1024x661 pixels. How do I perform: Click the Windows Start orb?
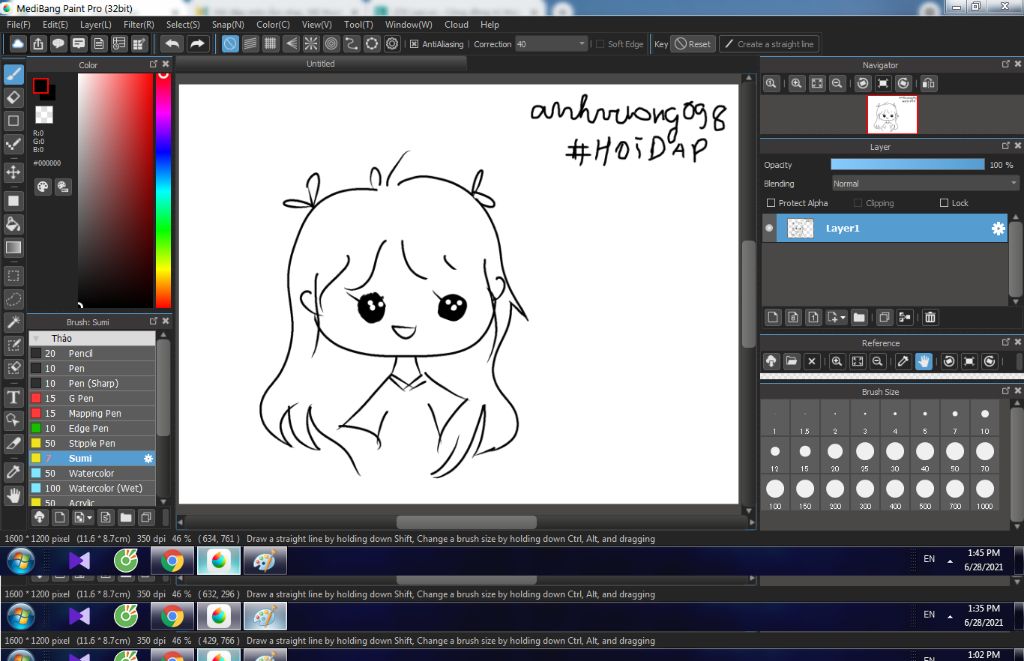point(20,561)
